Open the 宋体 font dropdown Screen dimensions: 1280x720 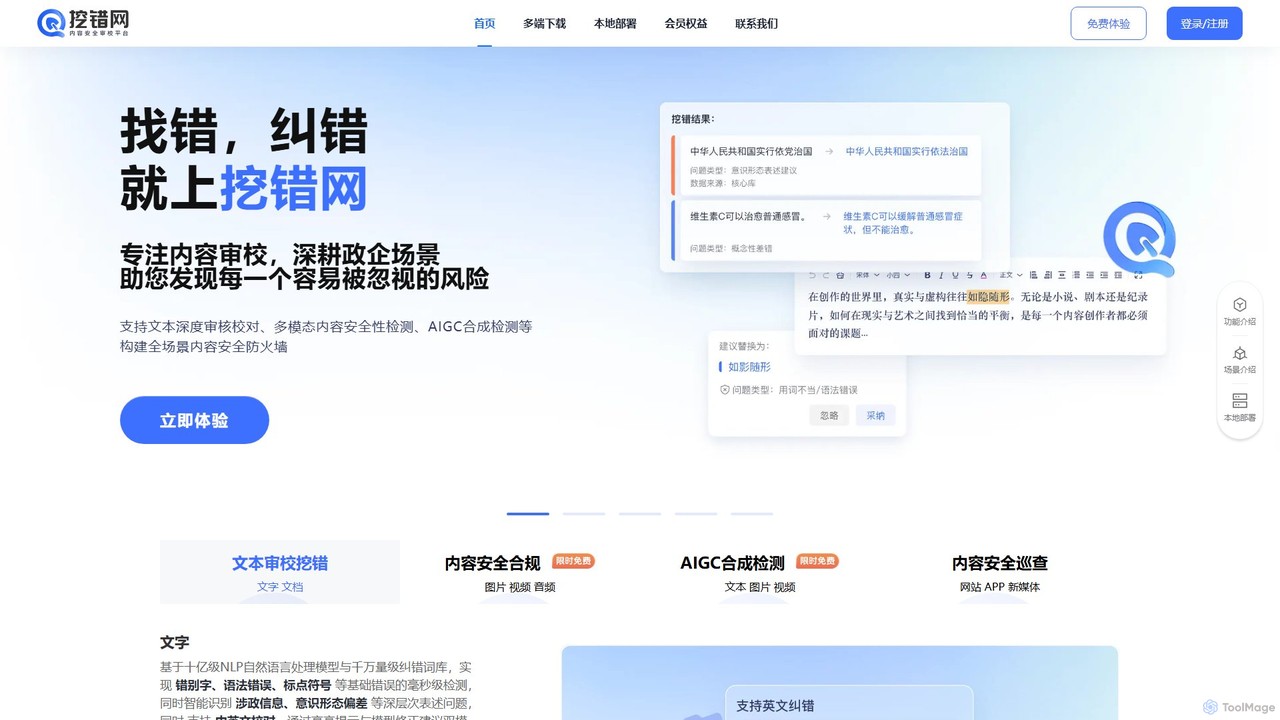(867, 275)
